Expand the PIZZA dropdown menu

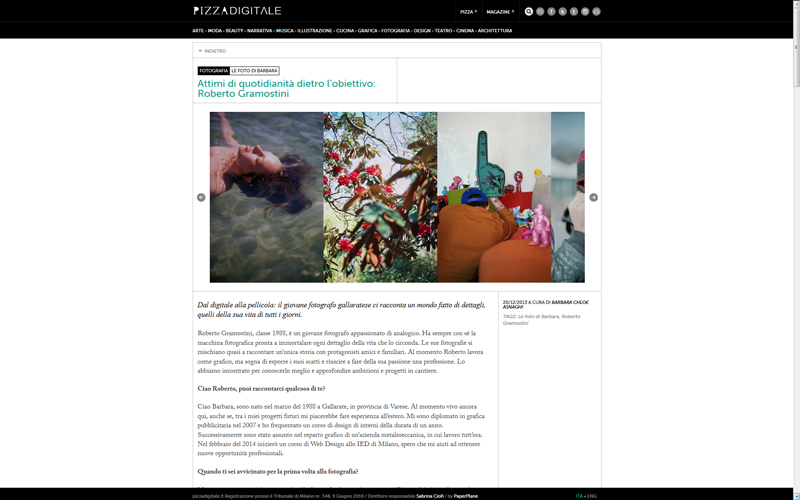click(x=468, y=12)
